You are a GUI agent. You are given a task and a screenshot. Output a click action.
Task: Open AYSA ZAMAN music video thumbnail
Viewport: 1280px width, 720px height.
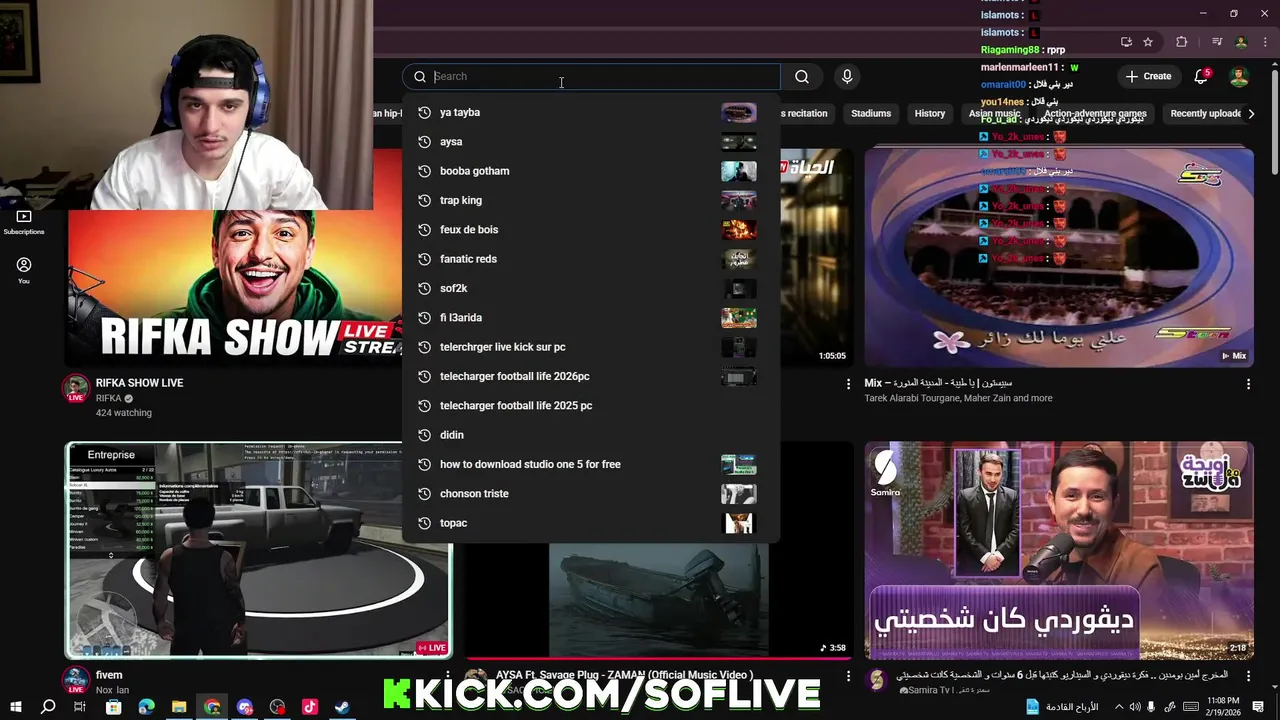pos(657,601)
